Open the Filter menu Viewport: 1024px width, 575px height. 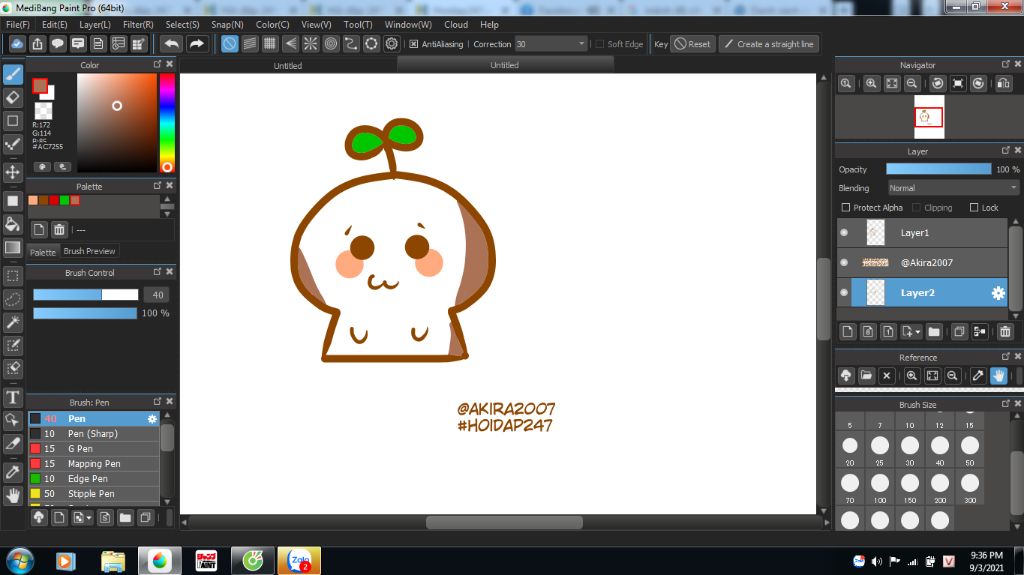[138, 24]
